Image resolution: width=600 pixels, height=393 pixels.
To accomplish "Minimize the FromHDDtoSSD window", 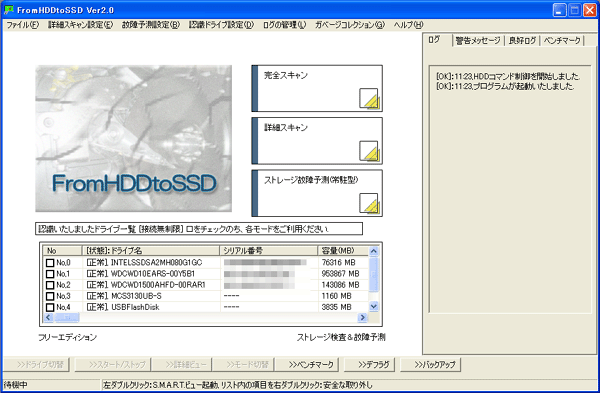I will (x=559, y=10).
